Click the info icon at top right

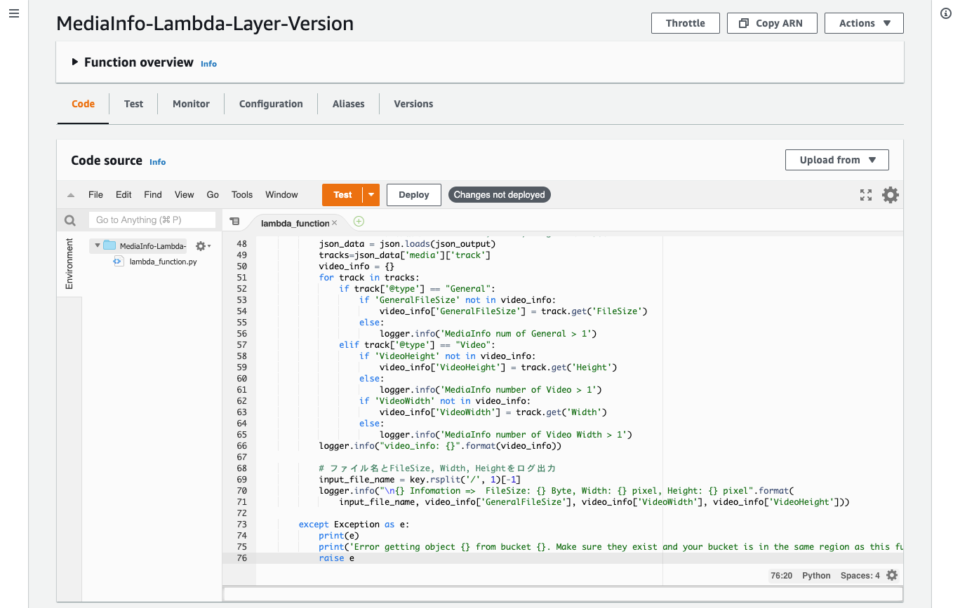tap(946, 14)
